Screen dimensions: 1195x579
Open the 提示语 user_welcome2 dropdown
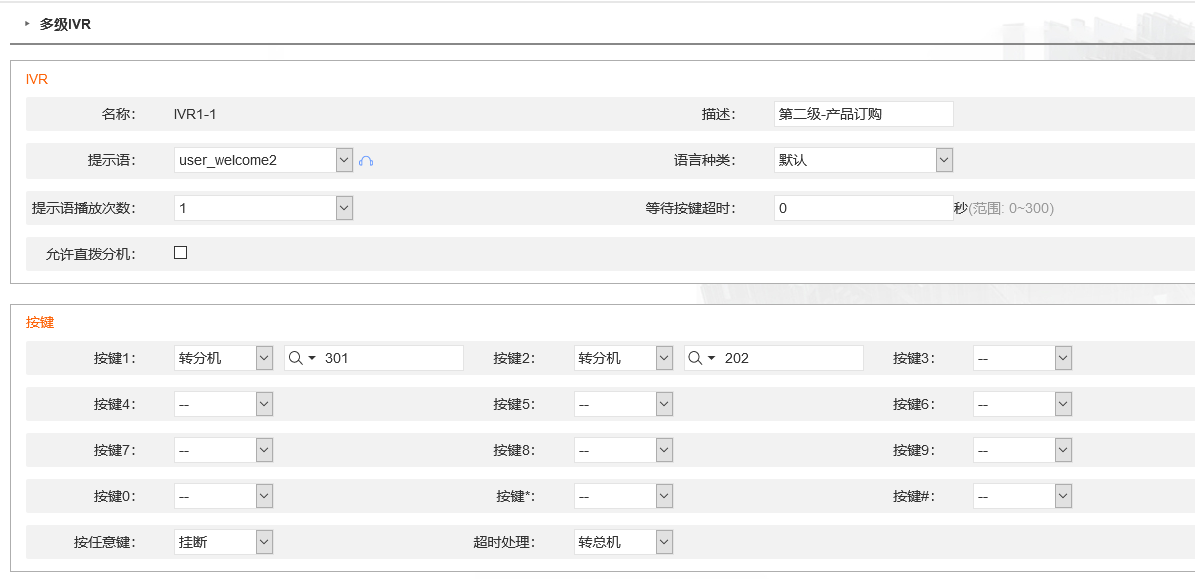point(264,160)
